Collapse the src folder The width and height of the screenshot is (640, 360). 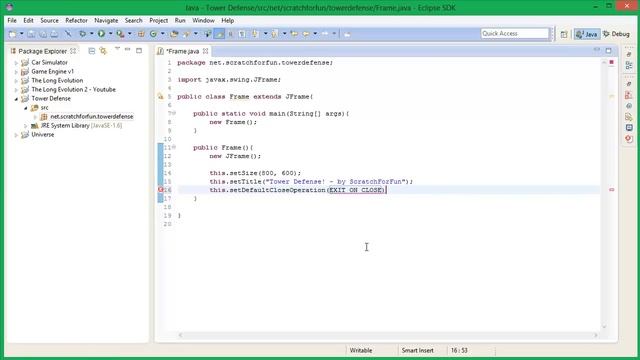[25, 108]
